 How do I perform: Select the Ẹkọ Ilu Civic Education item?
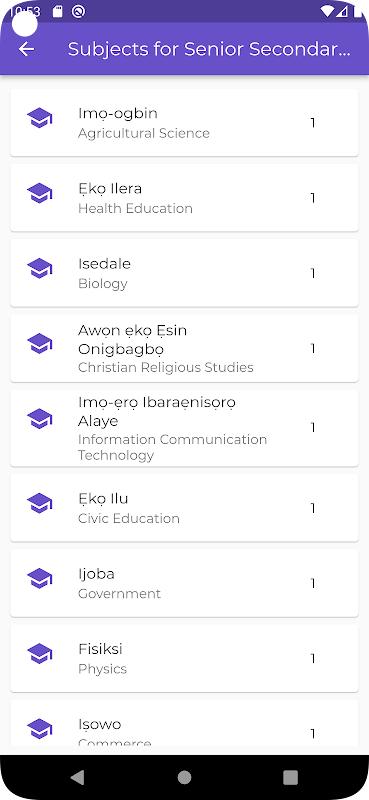click(x=184, y=508)
